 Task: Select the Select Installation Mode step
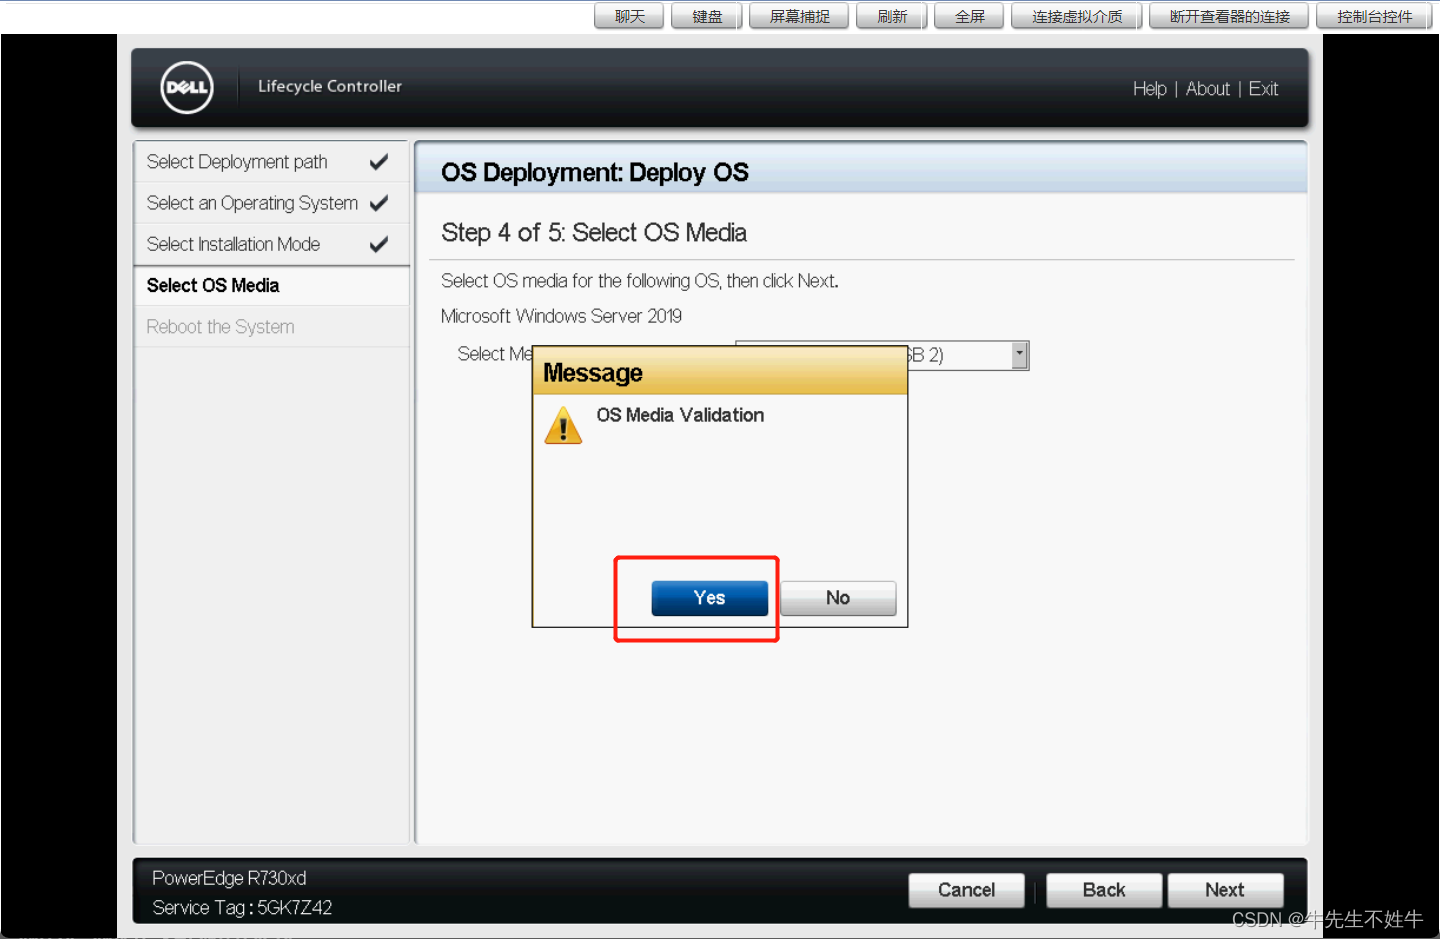click(271, 244)
